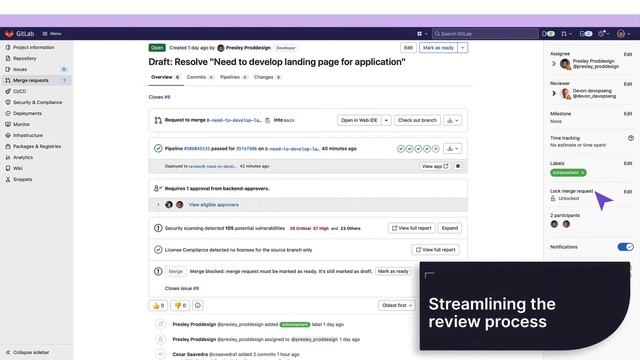Viewport: 640px width, 360px height.
Task: Edit Reviewer in right sidebar
Action: pyautogui.click(x=628, y=84)
